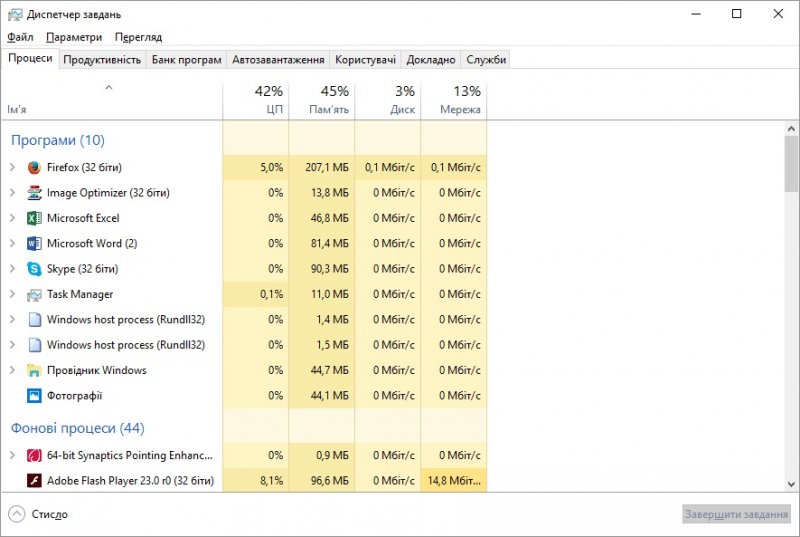Click the 14,8 Мбіт network value

click(454, 480)
